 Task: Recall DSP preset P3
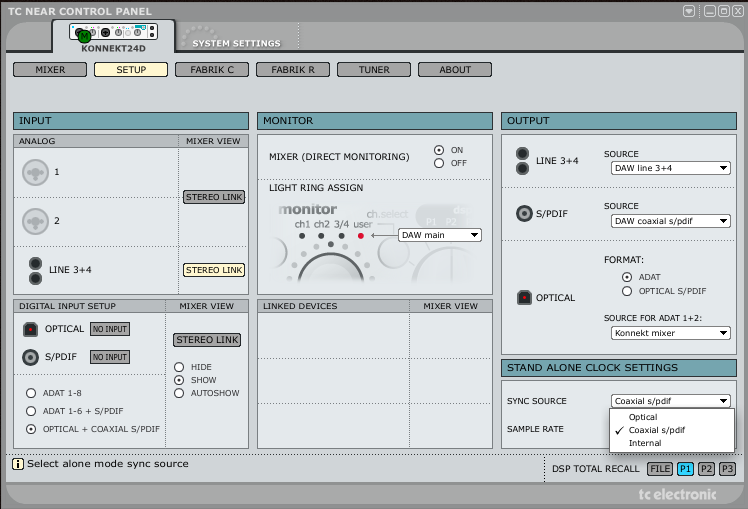tap(727, 469)
